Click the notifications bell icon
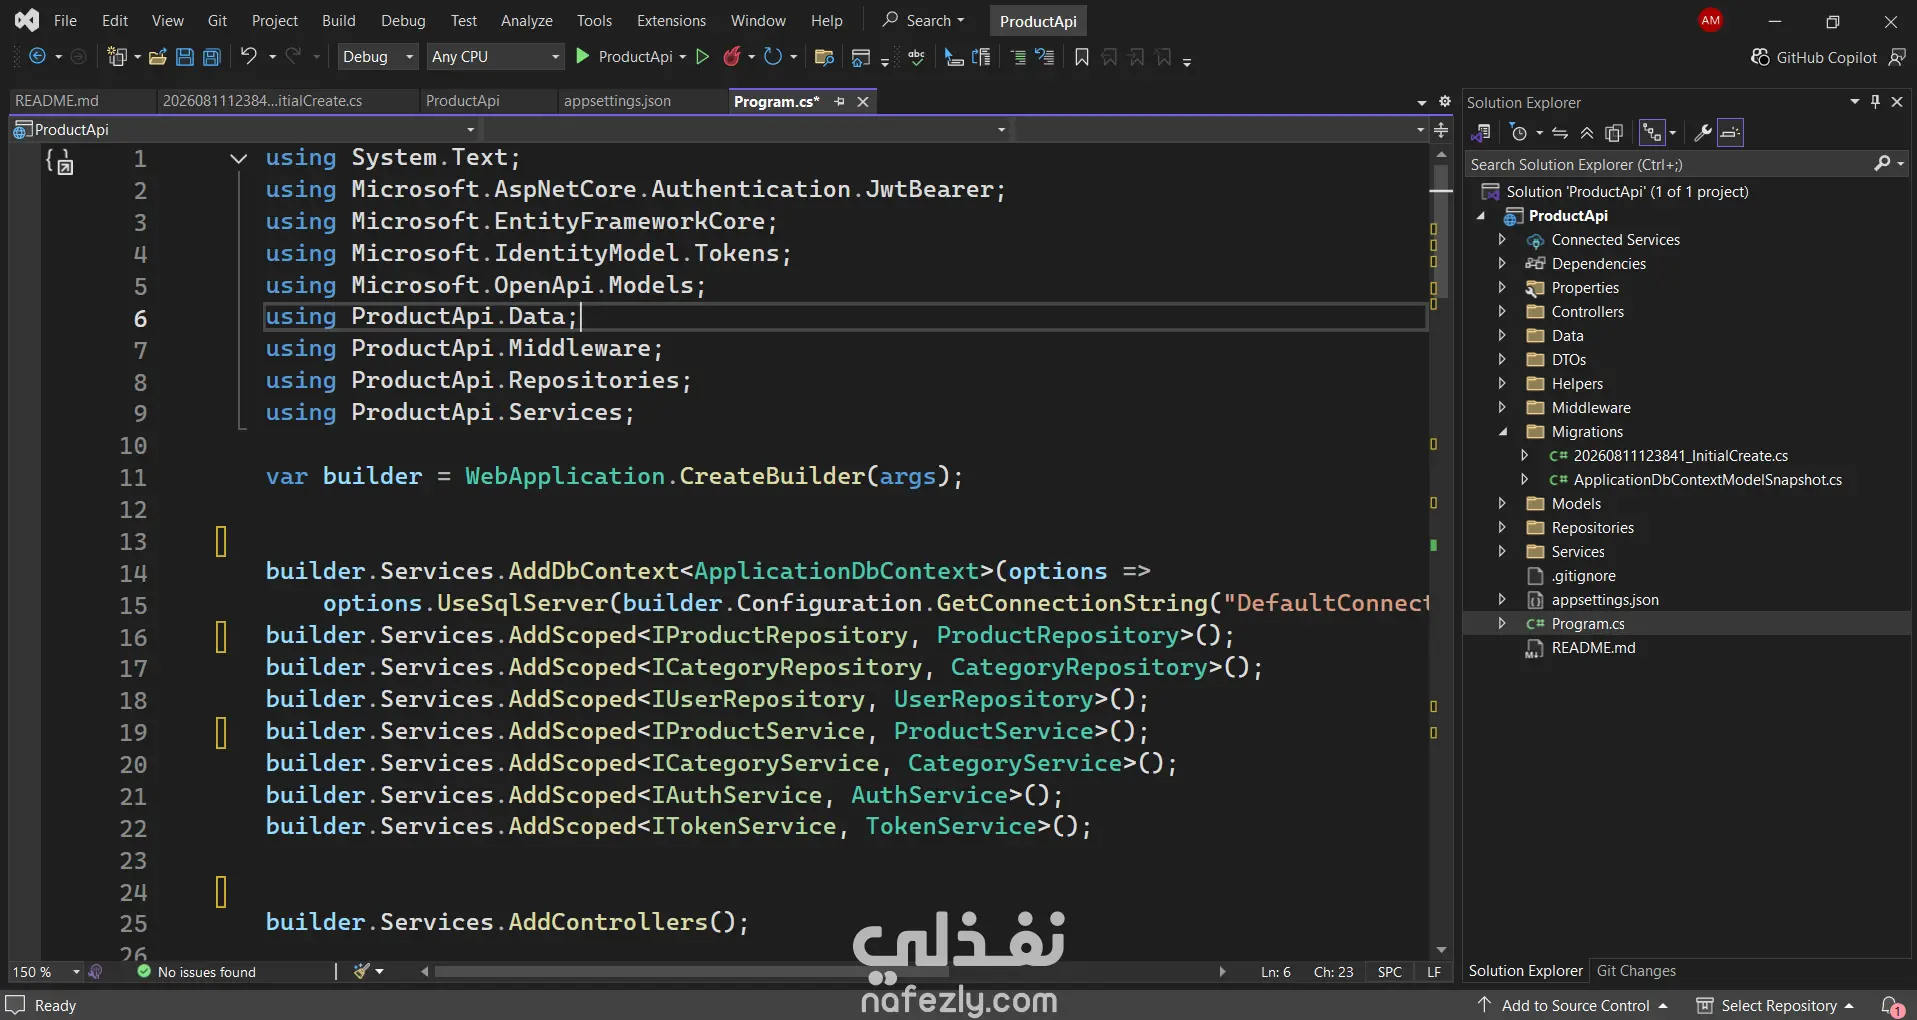Viewport: 1917px width, 1020px height. [x=1891, y=1005]
